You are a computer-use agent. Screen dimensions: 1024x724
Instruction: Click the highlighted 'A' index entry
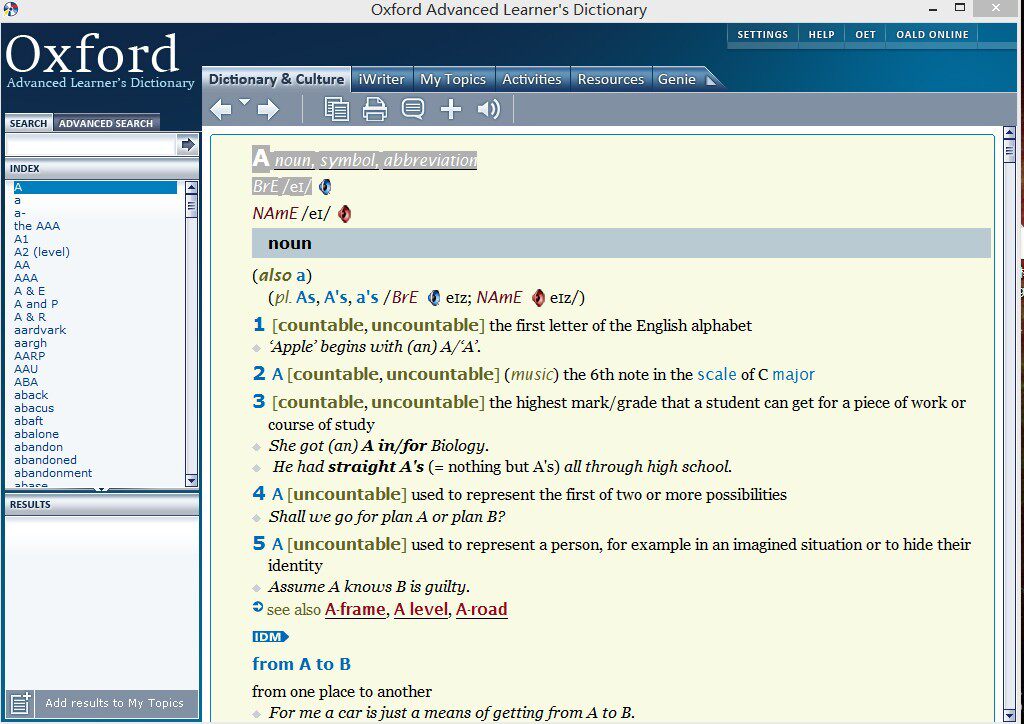click(95, 187)
